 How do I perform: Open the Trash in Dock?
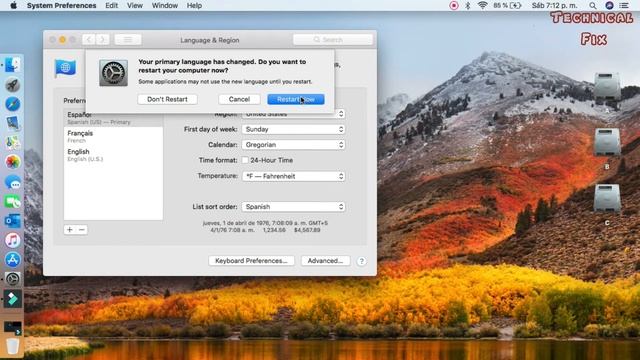coord(13,346)
